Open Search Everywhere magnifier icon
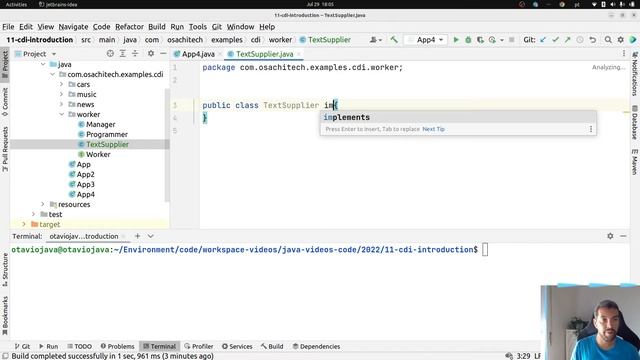 pyautogui.click(x=608, y=40)
